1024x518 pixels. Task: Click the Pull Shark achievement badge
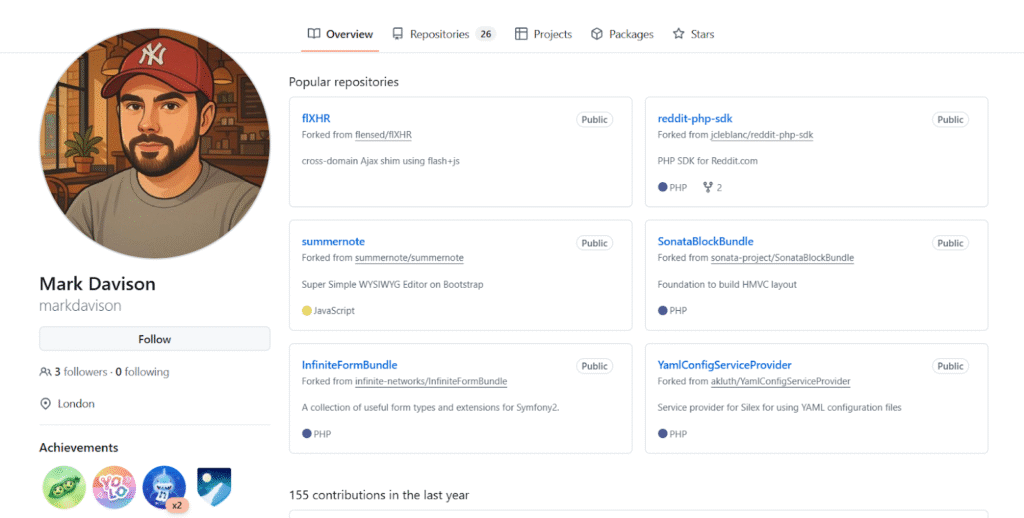click(x=164, y=487)
